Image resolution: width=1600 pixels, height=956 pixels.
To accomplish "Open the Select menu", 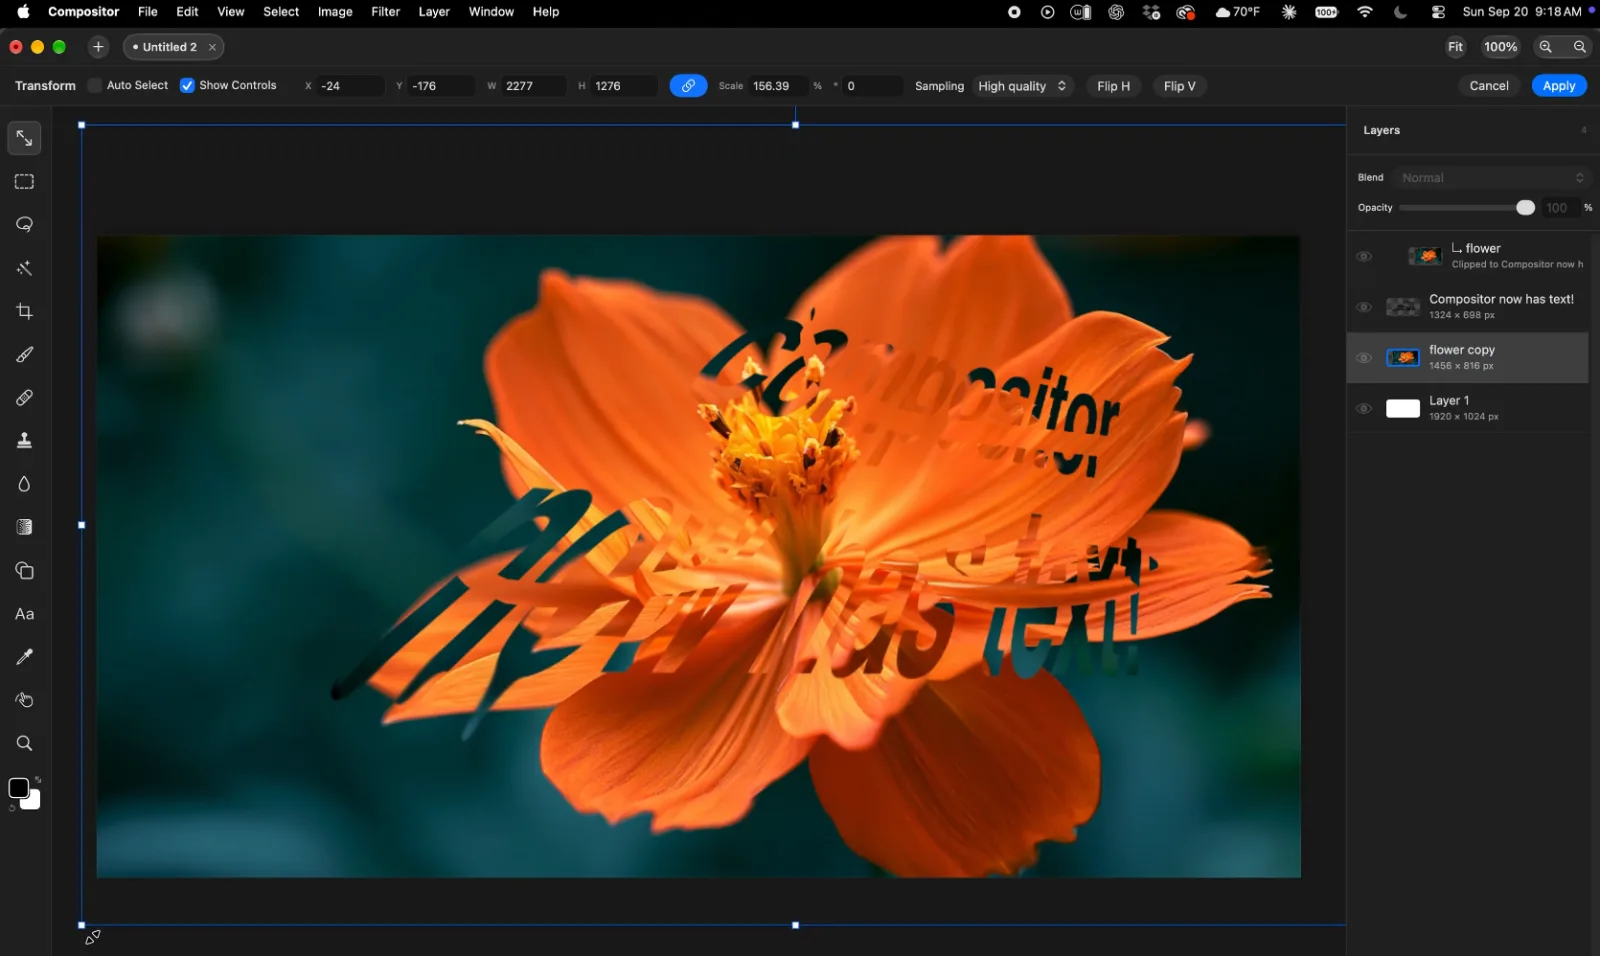I will [x=281, y=12].
